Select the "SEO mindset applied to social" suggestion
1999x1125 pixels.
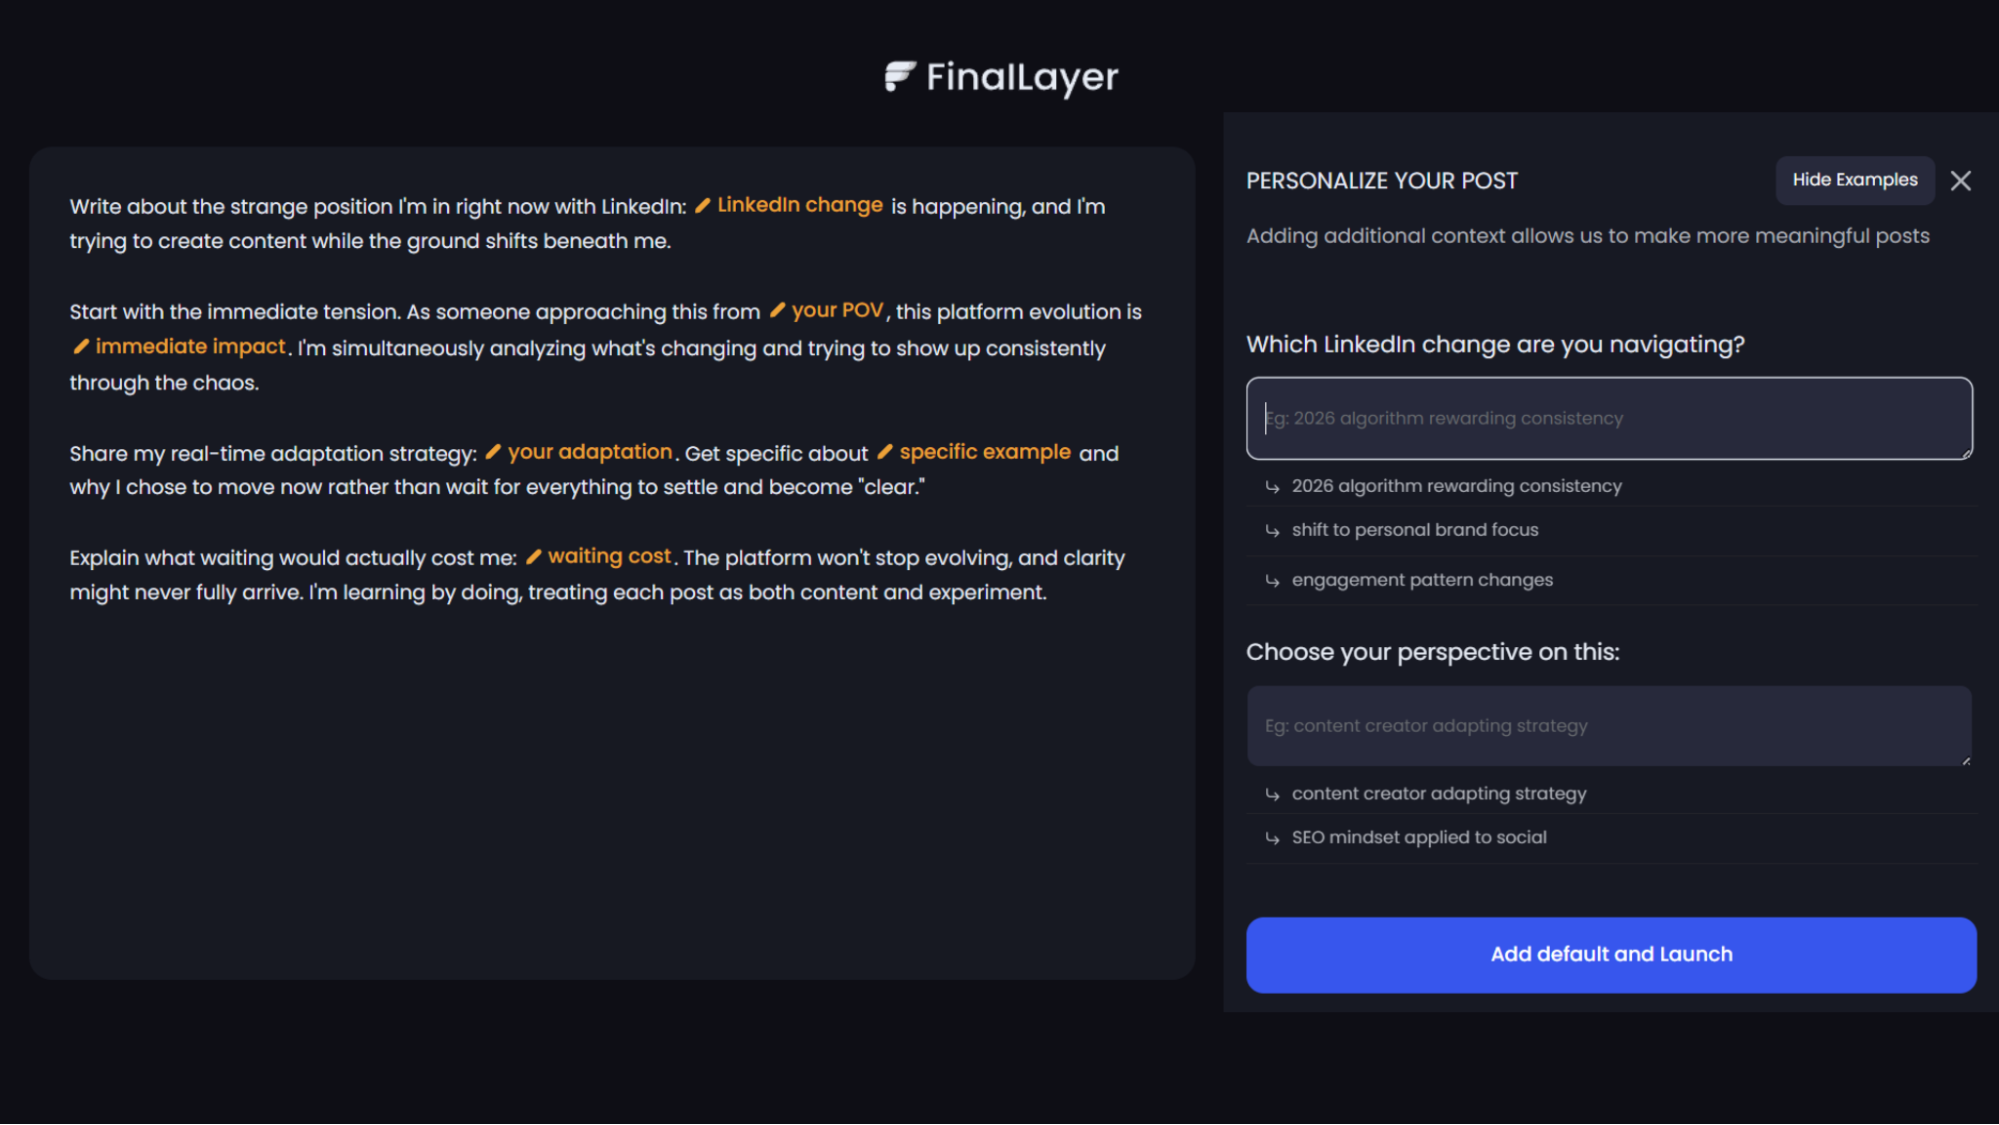1419,837
